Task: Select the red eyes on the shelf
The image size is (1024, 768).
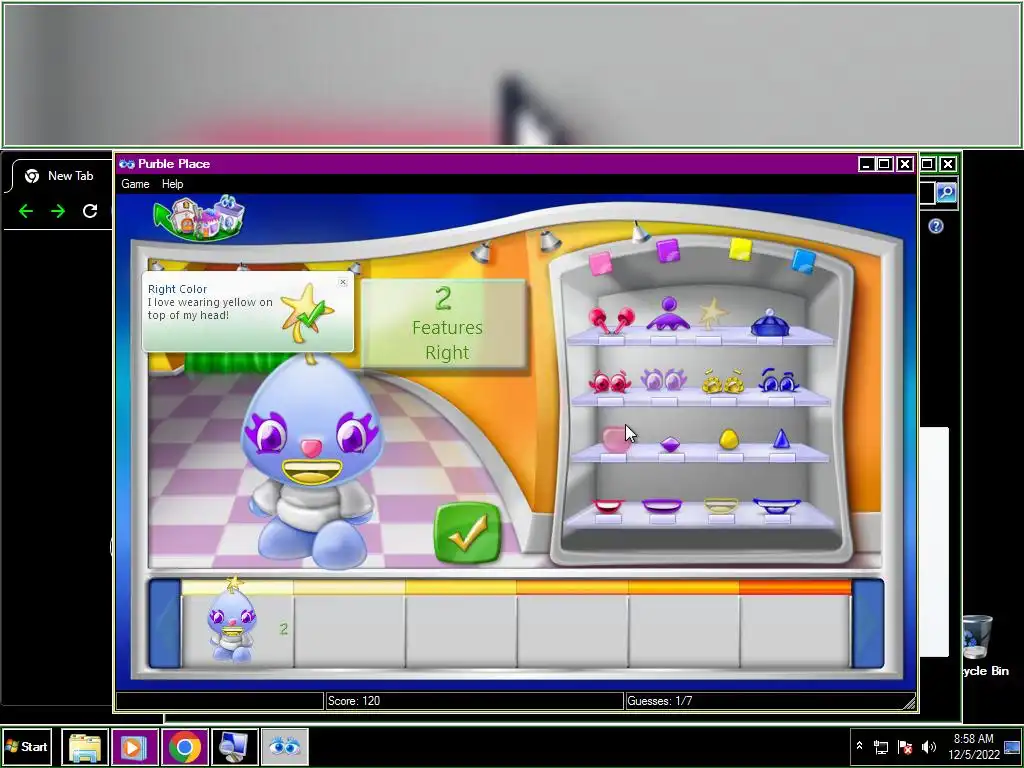Action: 609,381
